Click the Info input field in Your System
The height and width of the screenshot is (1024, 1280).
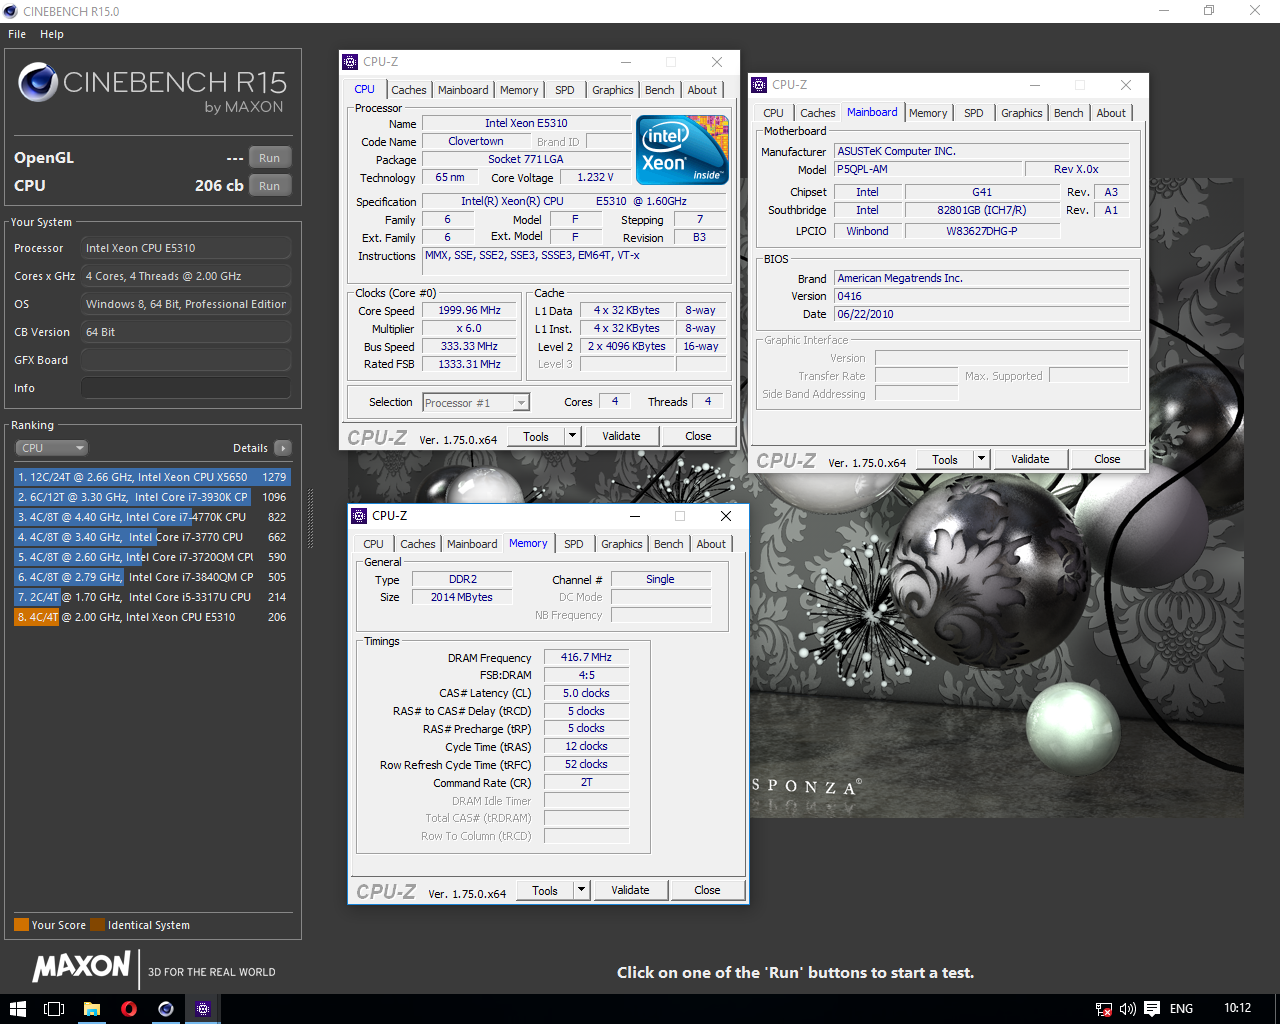(186, 388)
